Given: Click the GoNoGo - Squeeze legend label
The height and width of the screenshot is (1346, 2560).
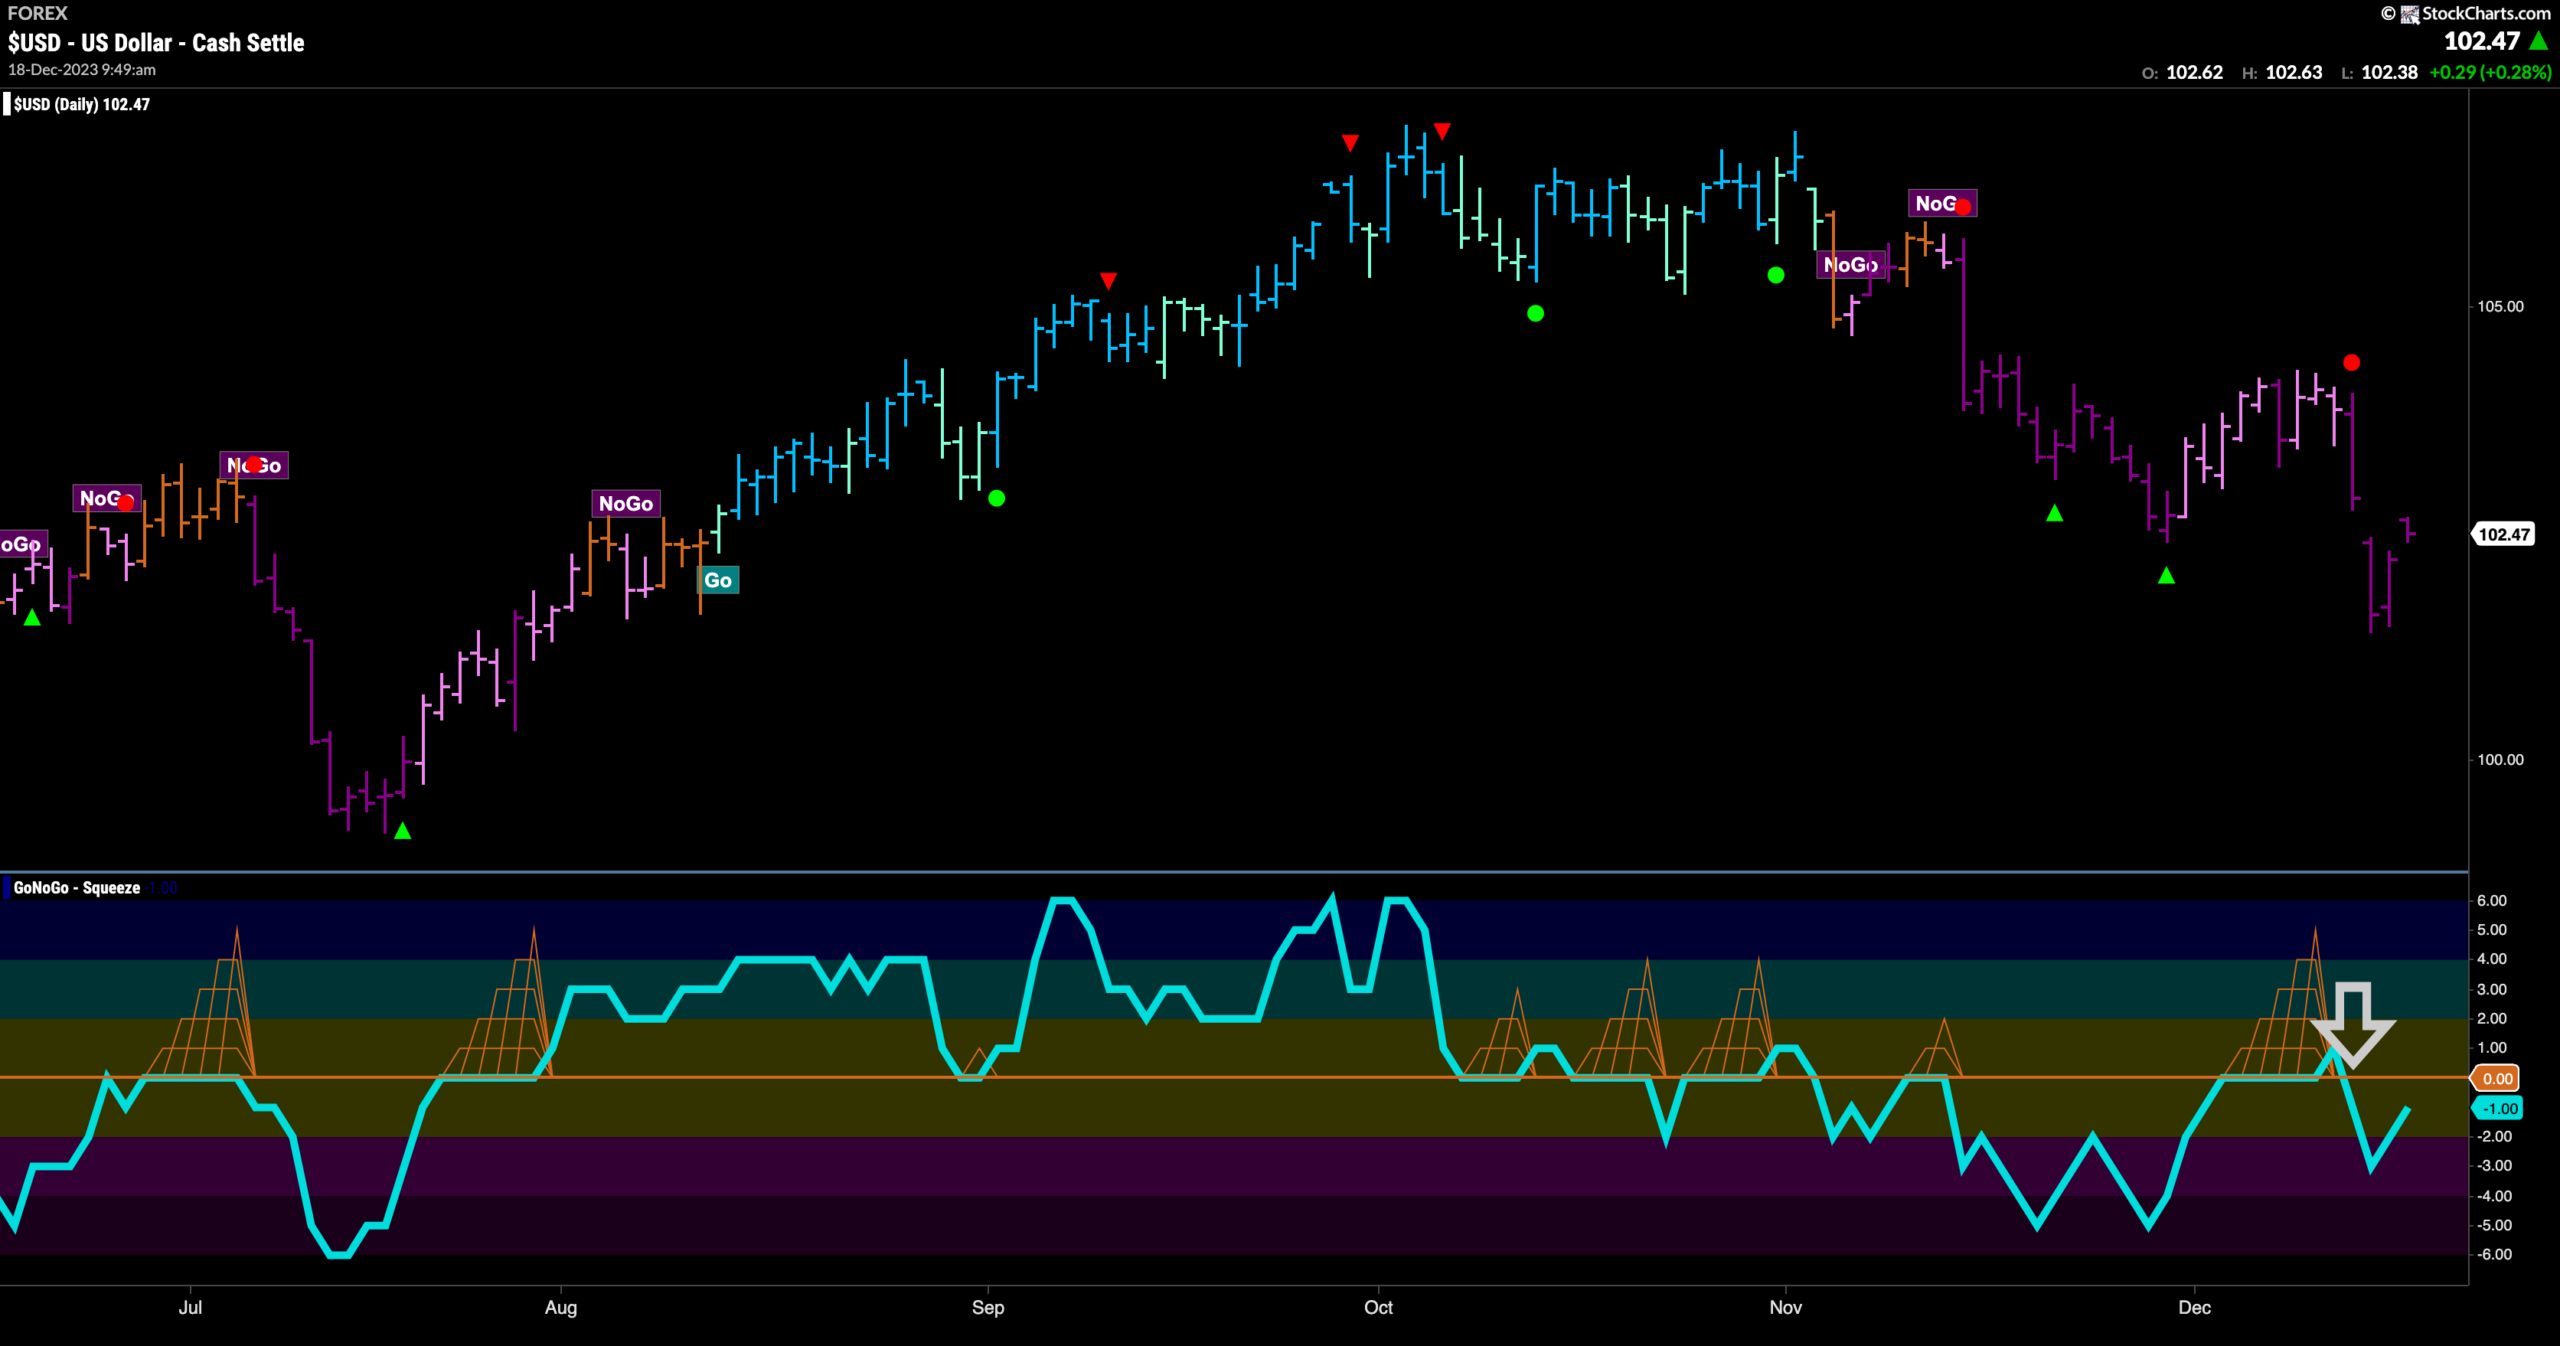Looking at the screenshot, I should pos(76,888).
